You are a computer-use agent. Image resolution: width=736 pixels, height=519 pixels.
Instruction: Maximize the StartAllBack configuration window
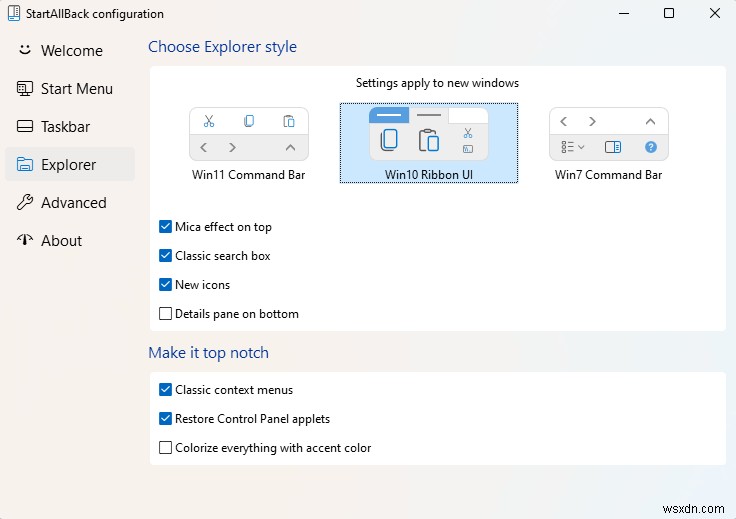(669, 14)
